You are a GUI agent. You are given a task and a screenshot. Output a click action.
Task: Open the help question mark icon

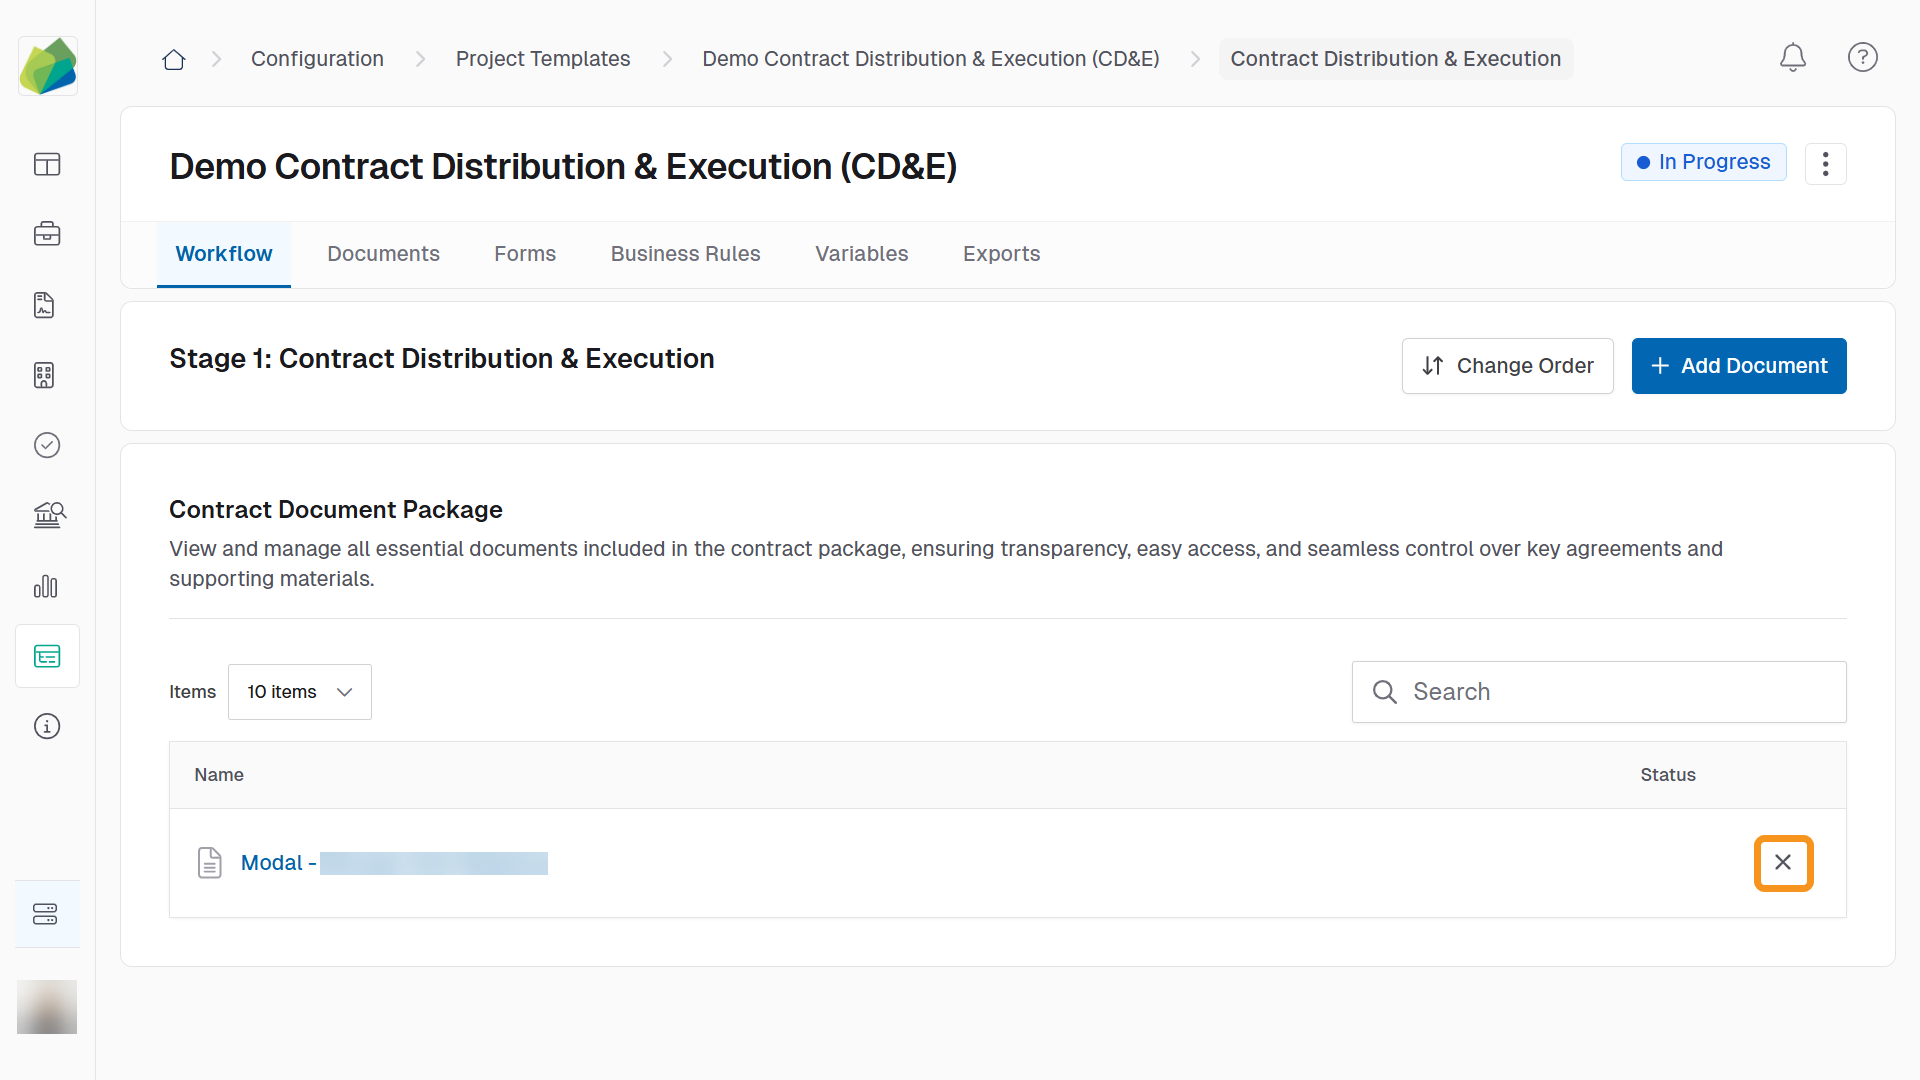pyautogui.click(x=1862, y=58)
